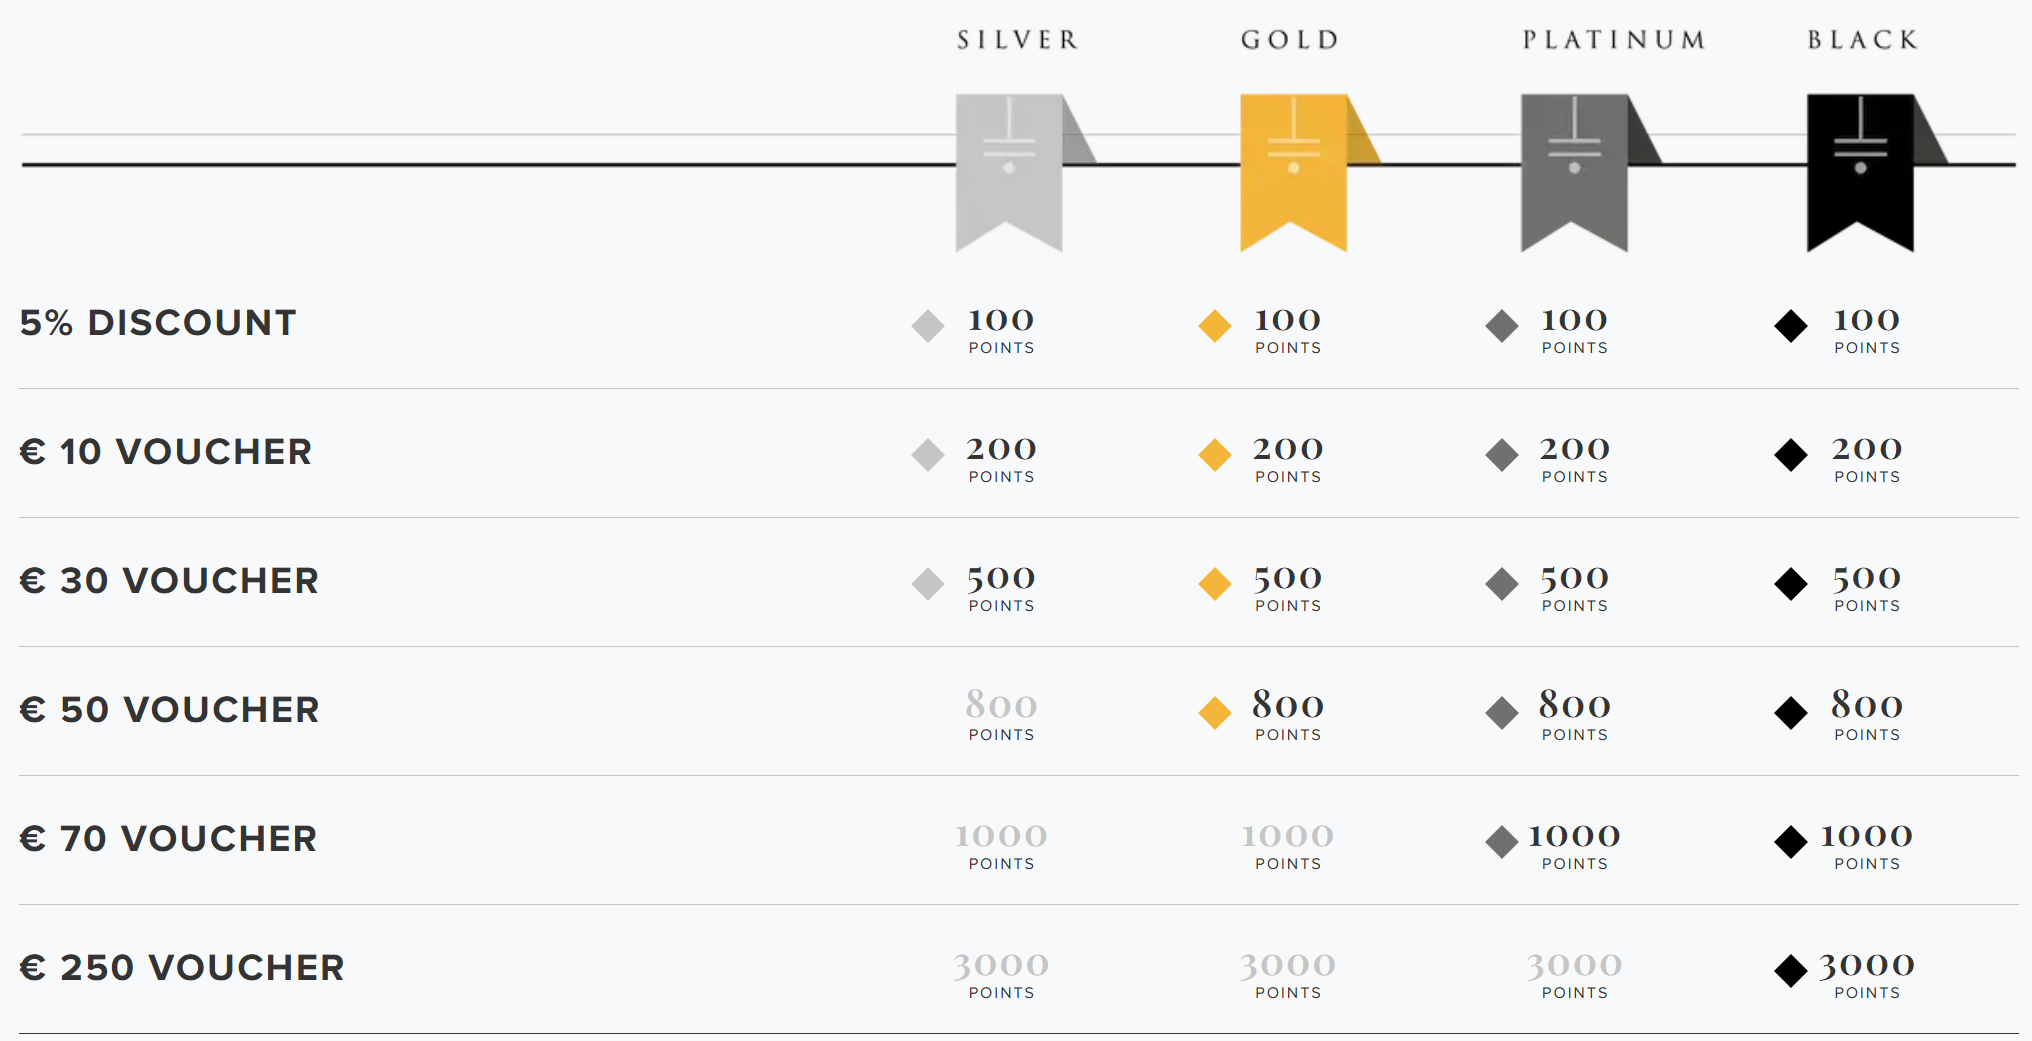Open the SILVER tier heading
The height and width of the screenshot is (1041, 2032).
(x=1018, y=40)
